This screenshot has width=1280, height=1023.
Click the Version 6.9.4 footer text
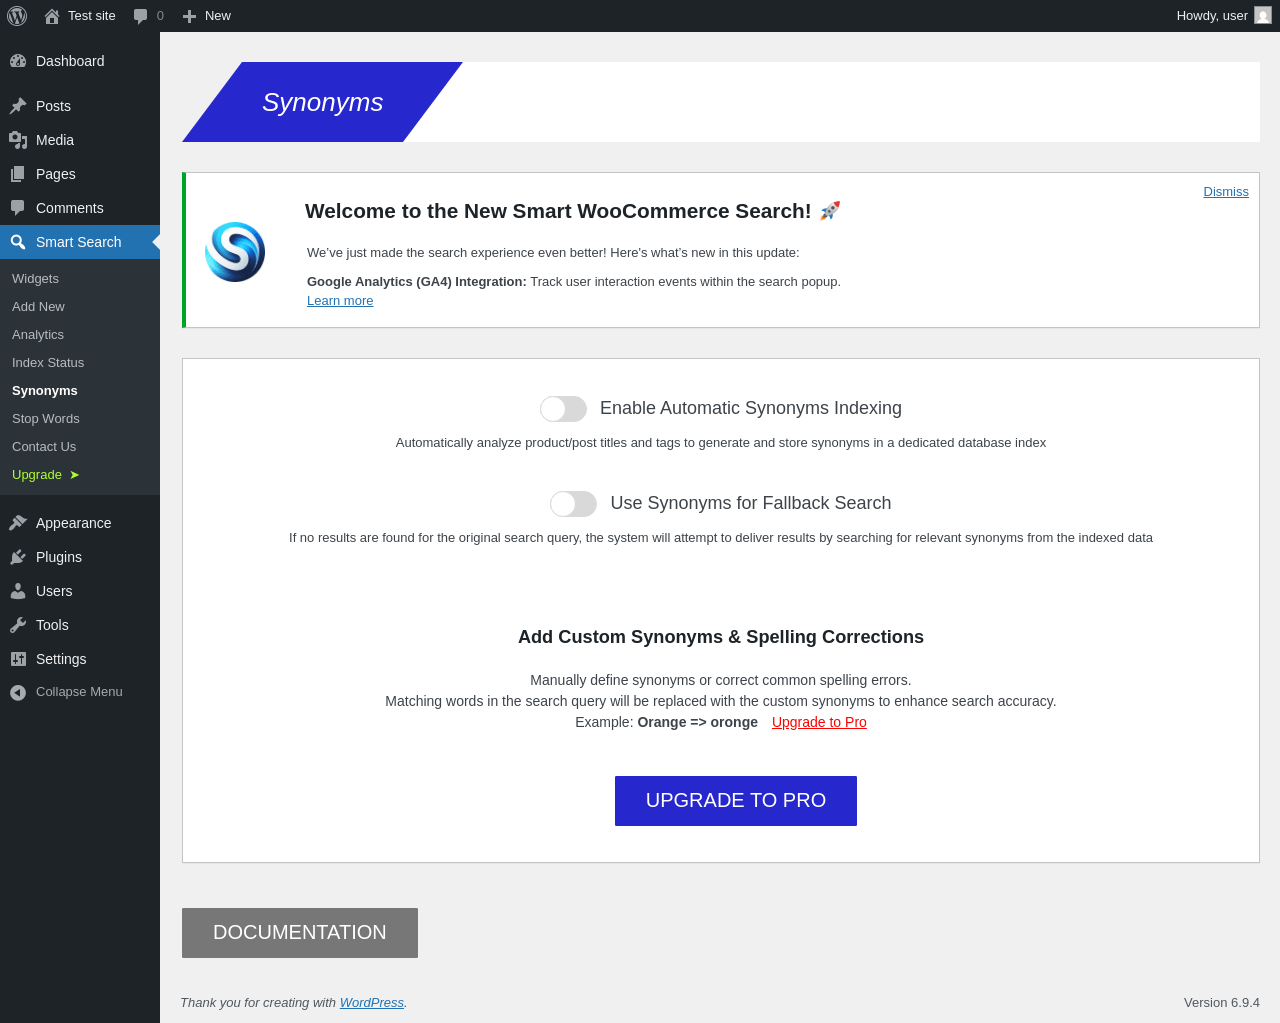1222,1003
